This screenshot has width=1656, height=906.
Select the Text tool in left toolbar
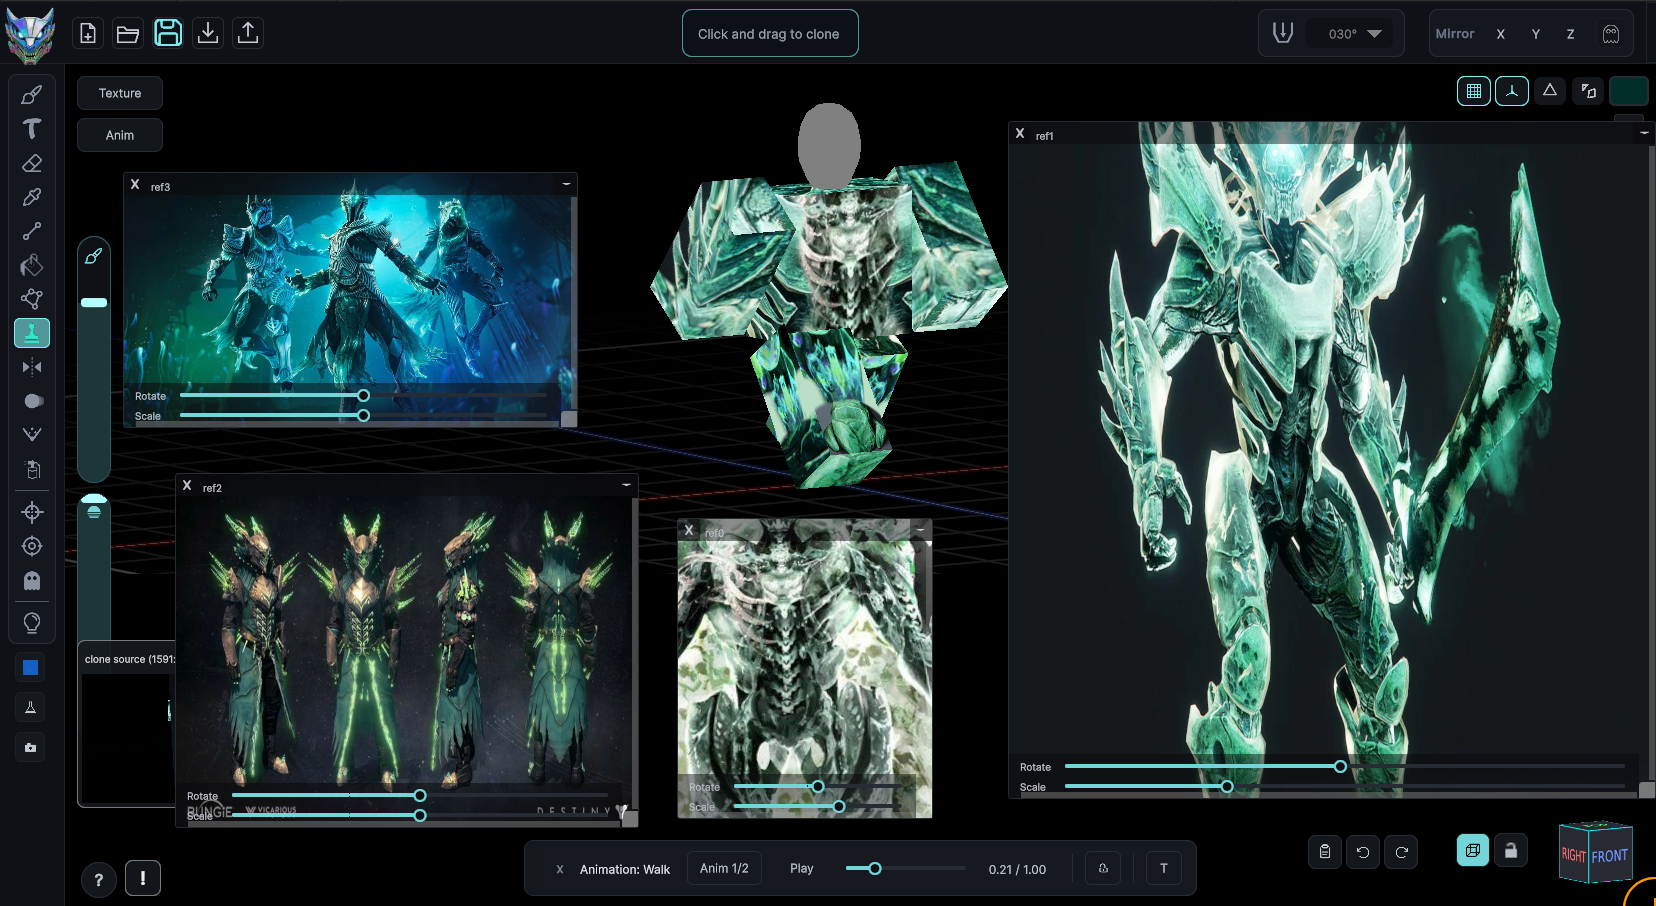[x=32, y=129]
